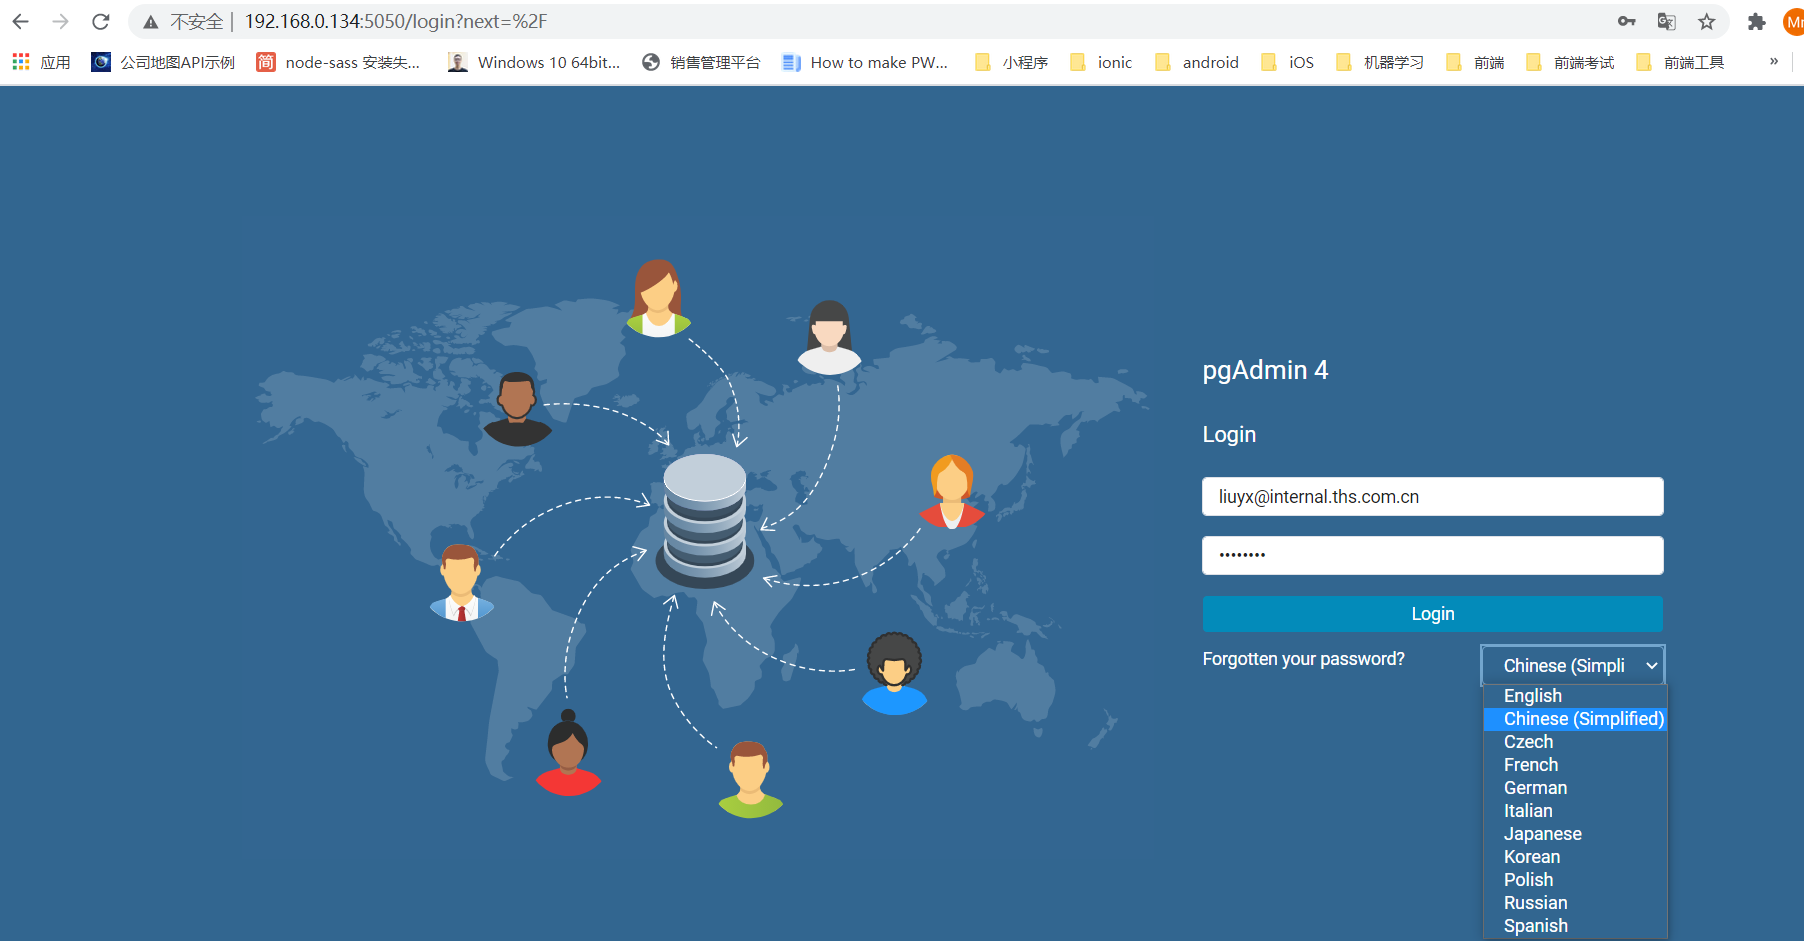Click Forgotten your password? link

(x=1303, y=659)
